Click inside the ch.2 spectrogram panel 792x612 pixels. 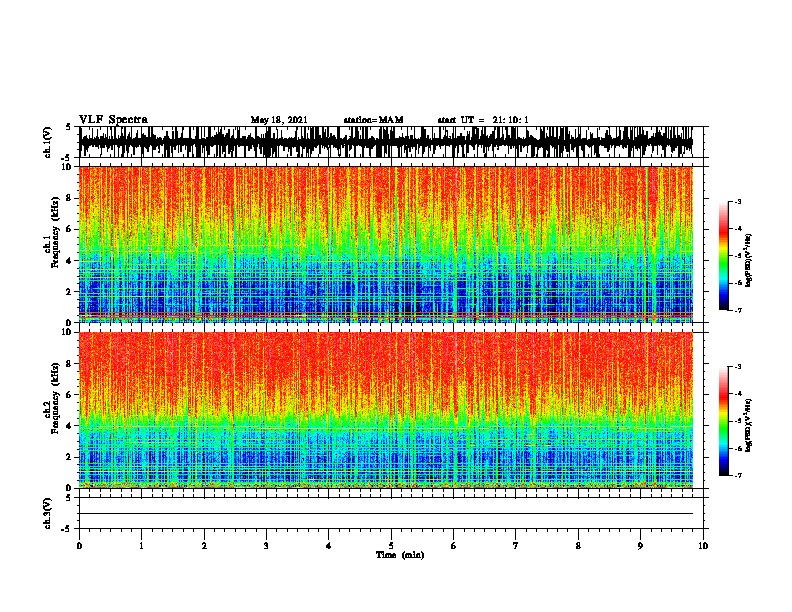tap(386, 410)
